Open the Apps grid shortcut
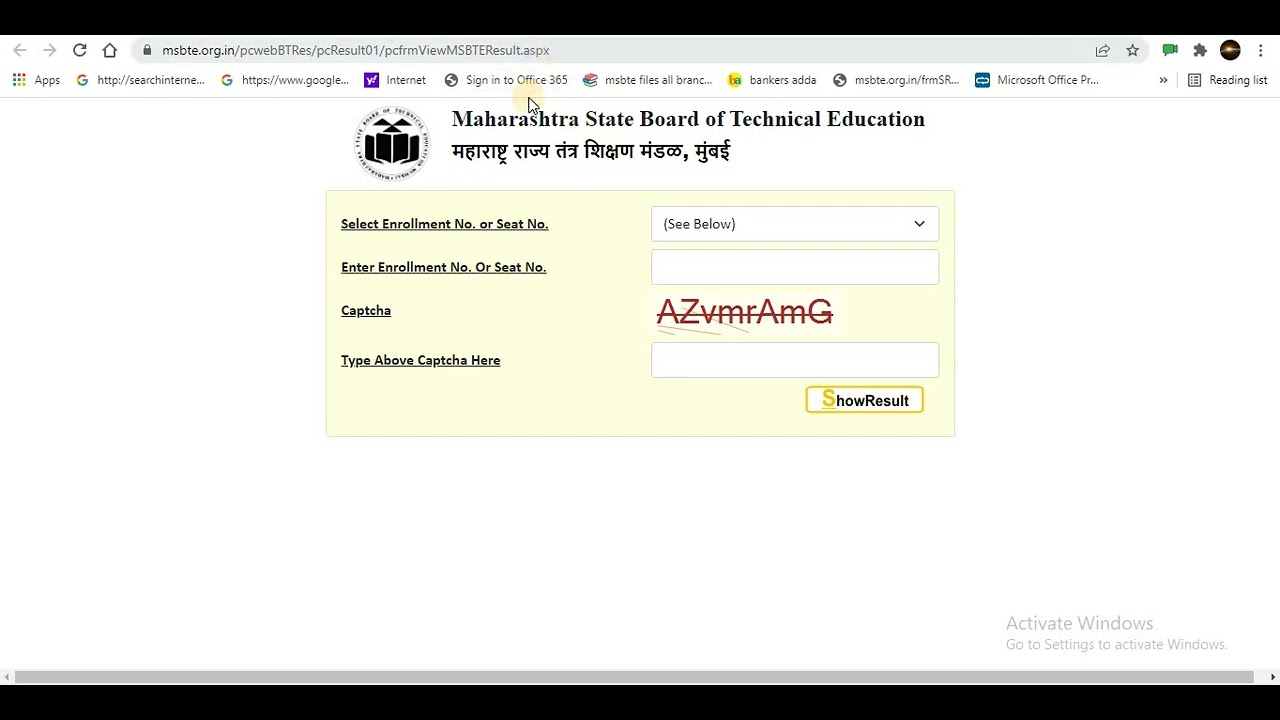 (x=36, y=80)
